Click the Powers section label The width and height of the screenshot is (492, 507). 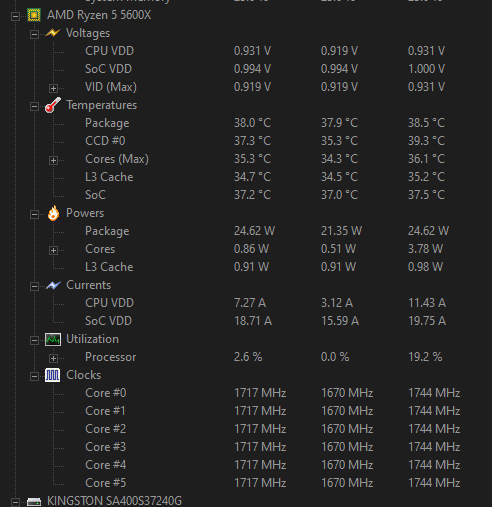click(x=85, y=213)
